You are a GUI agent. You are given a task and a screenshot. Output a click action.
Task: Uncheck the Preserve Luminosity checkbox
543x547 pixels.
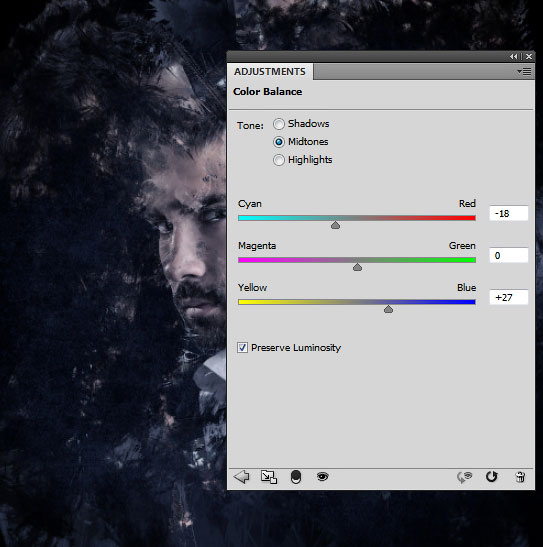[x=242, y=347]
